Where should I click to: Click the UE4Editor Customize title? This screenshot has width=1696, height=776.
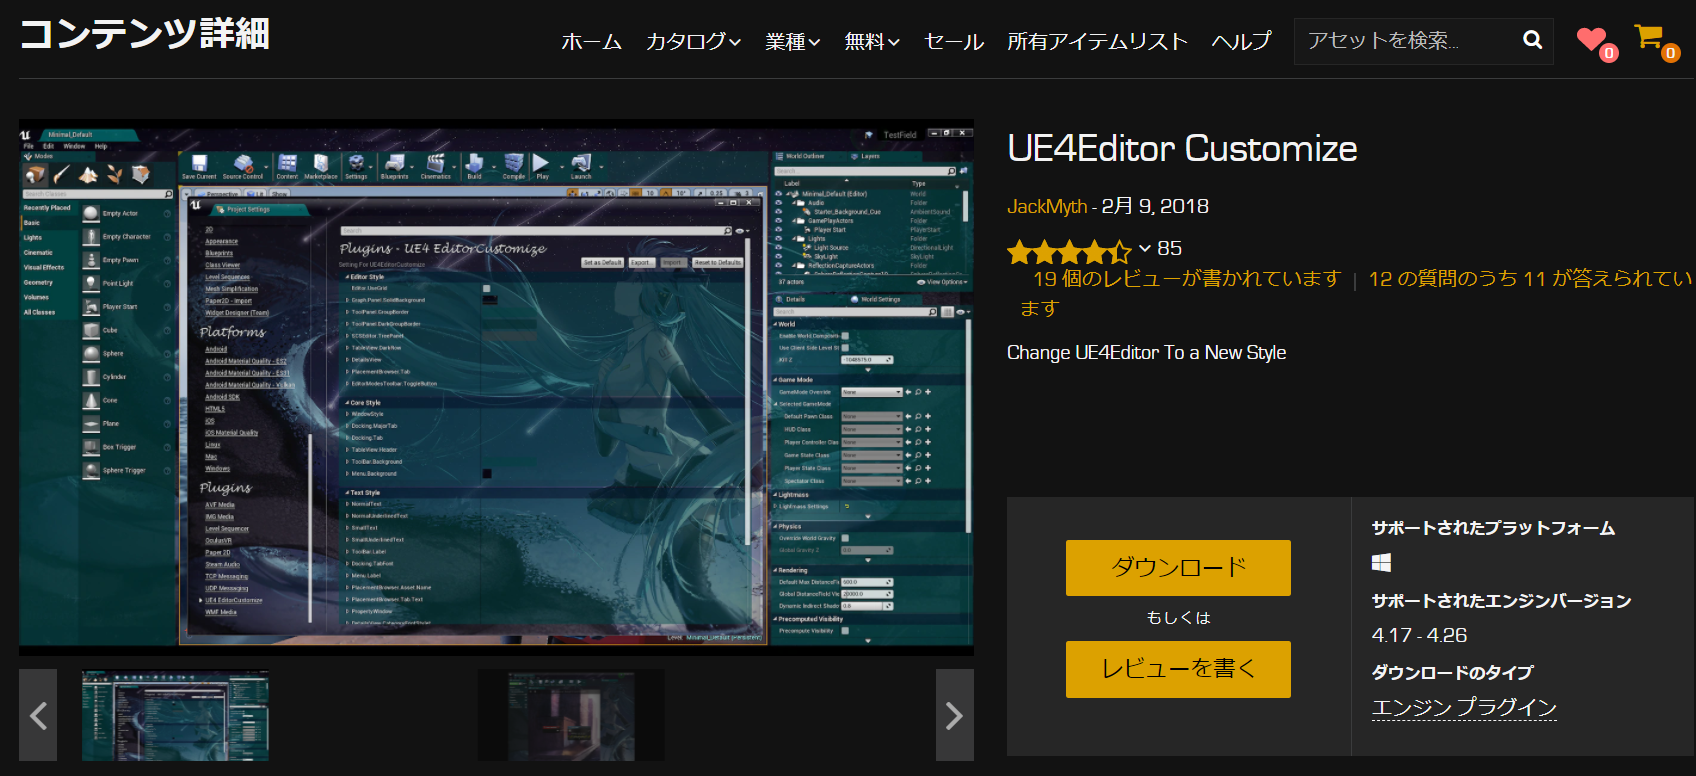(x=1182, y=148)
